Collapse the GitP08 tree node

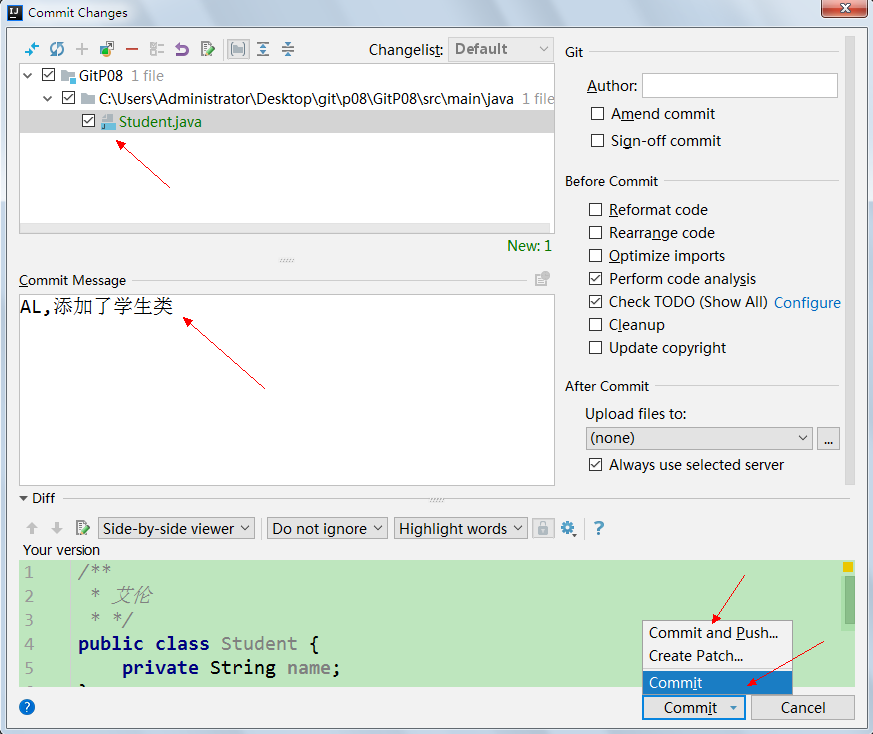click(28, 75)
